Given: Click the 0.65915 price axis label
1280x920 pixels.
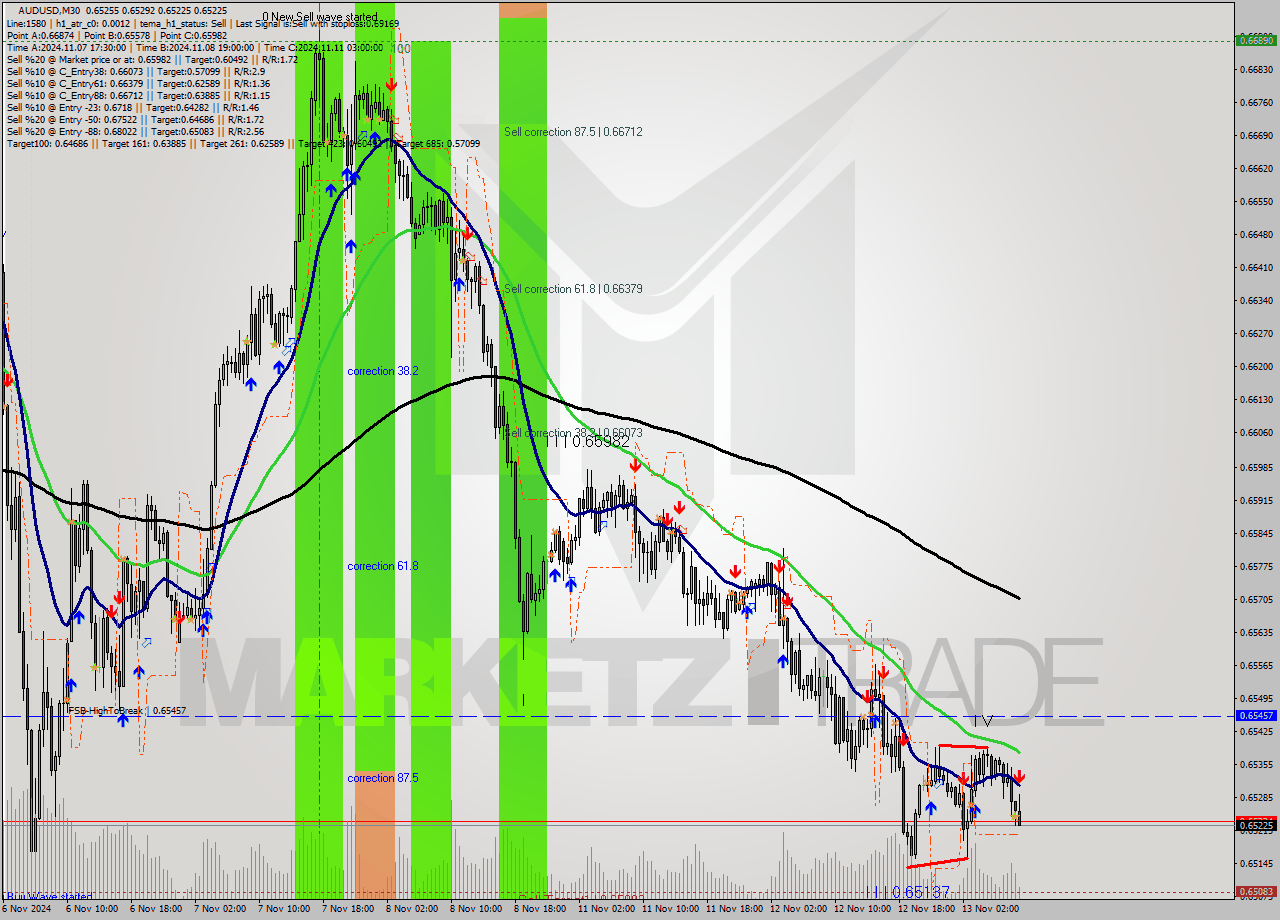Looking at the screenshot, I should pos(1256,500).
